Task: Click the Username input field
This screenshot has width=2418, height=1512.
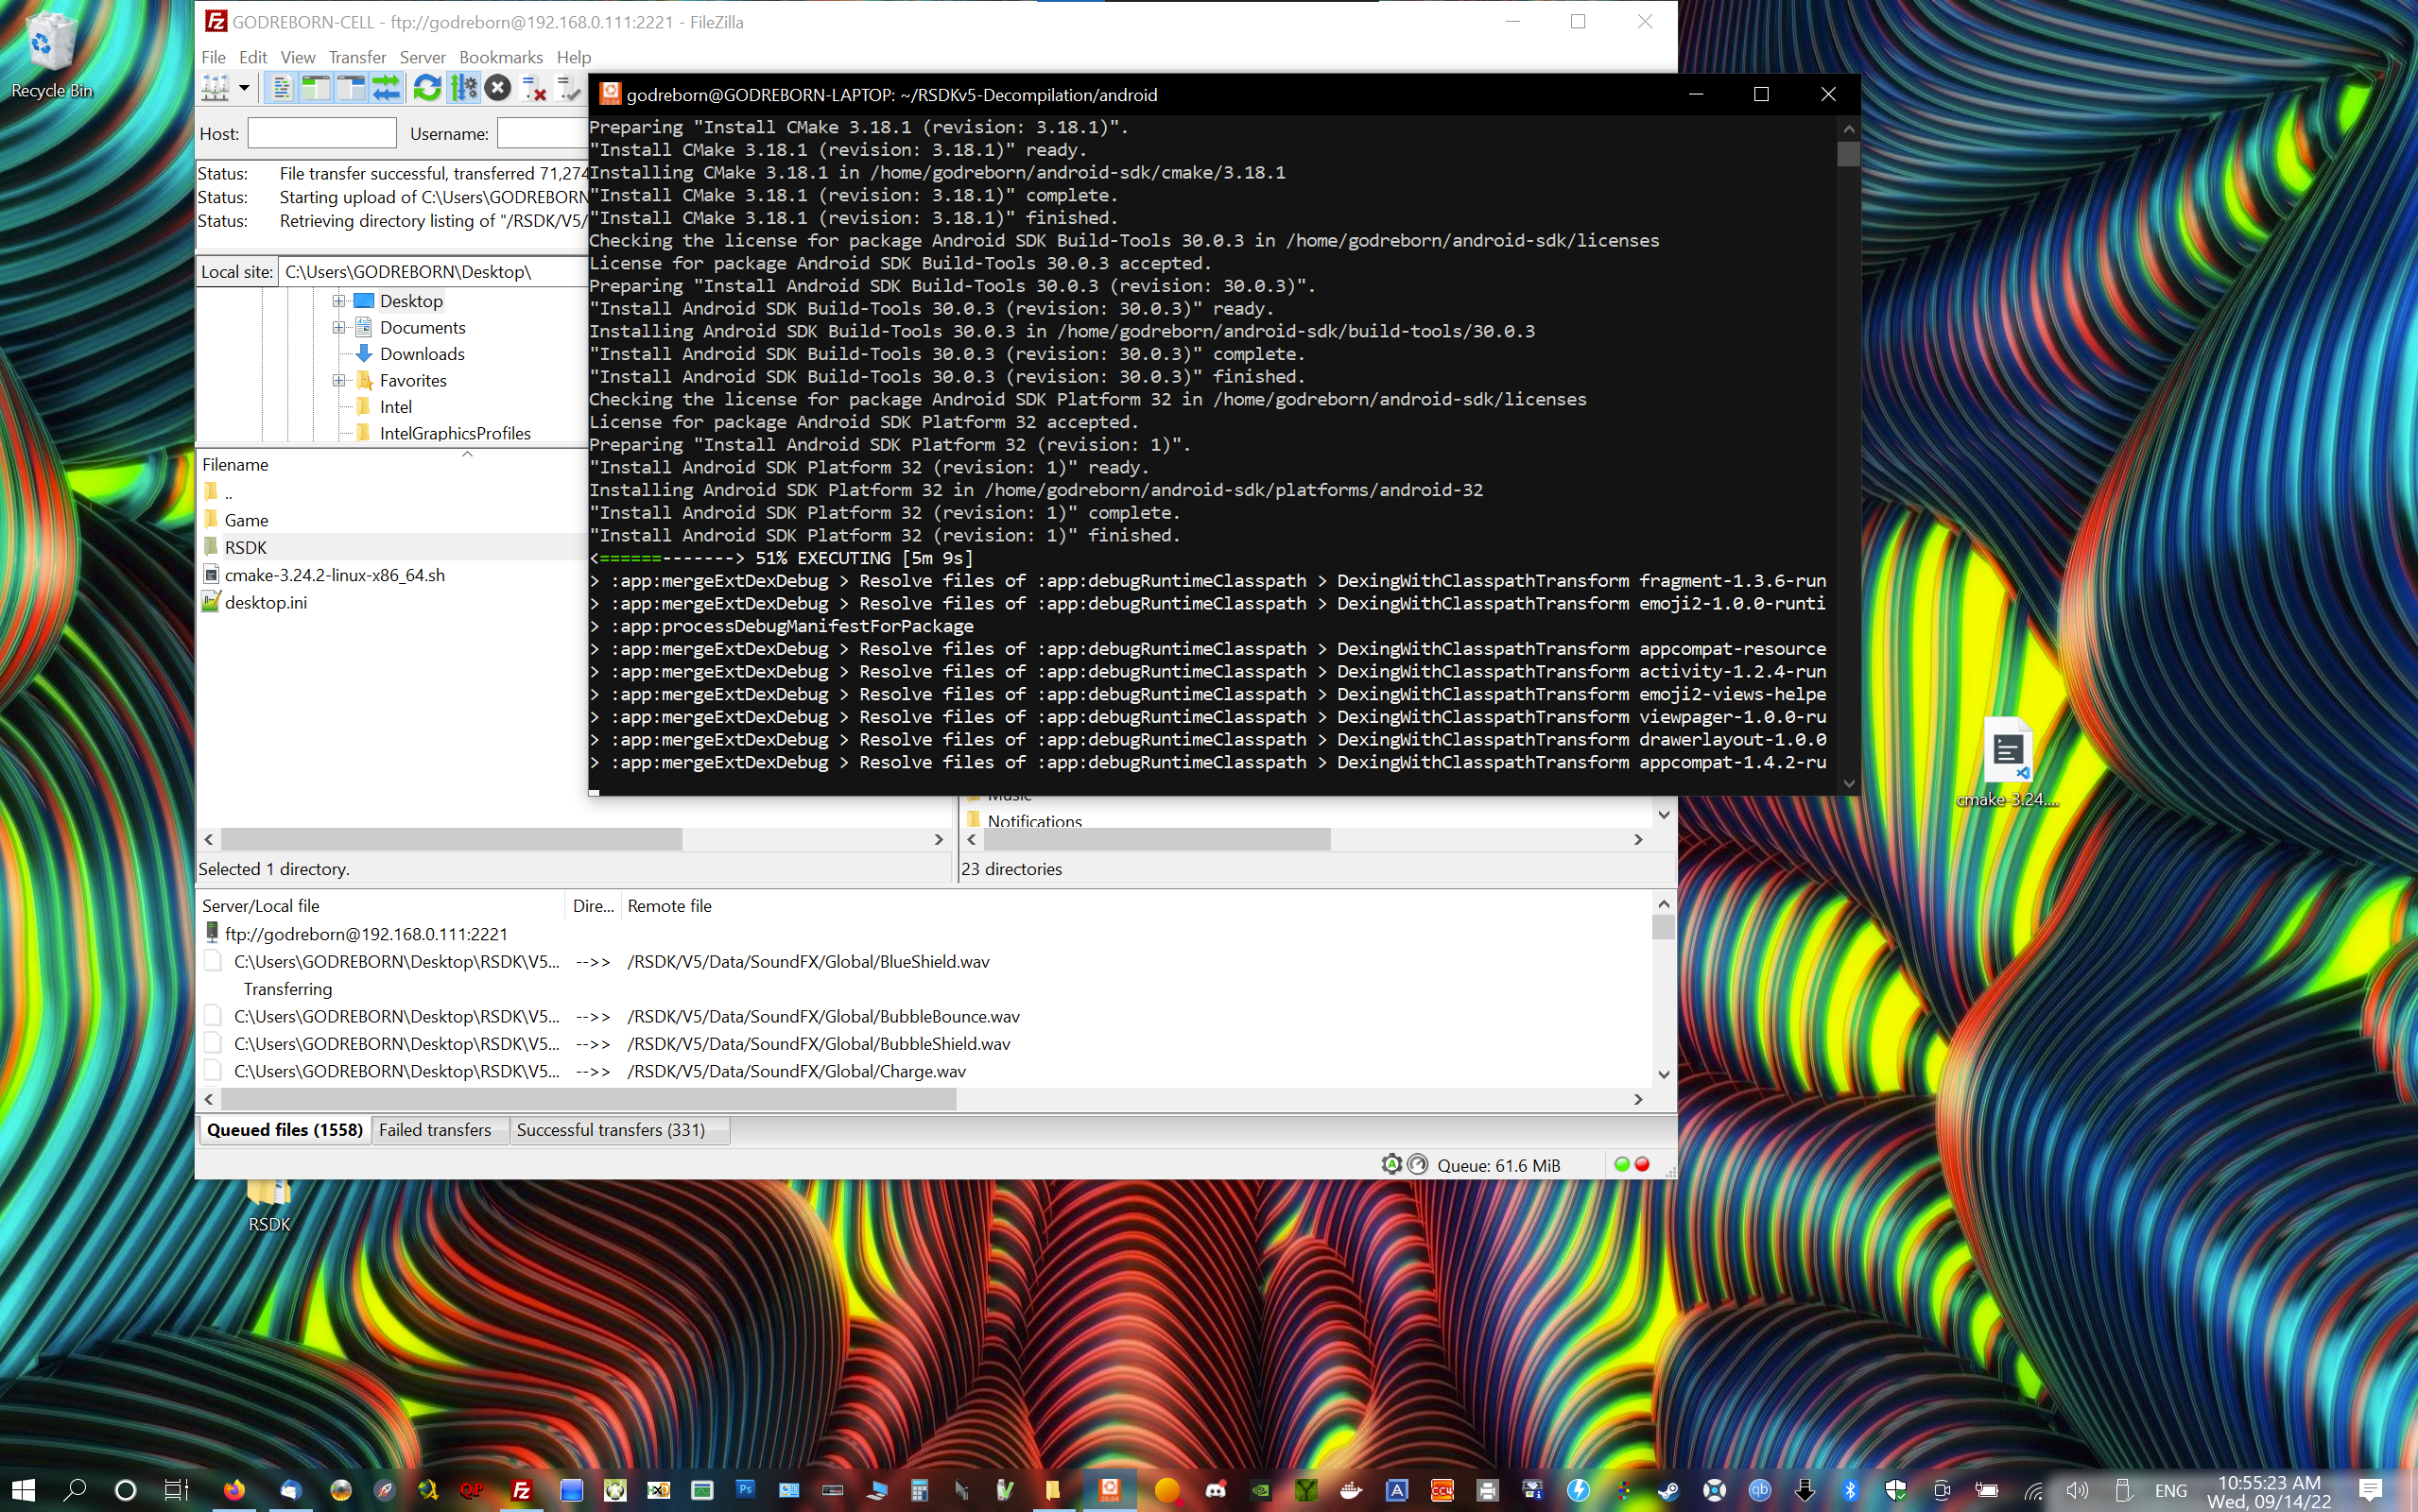Action: pos(543,133)
